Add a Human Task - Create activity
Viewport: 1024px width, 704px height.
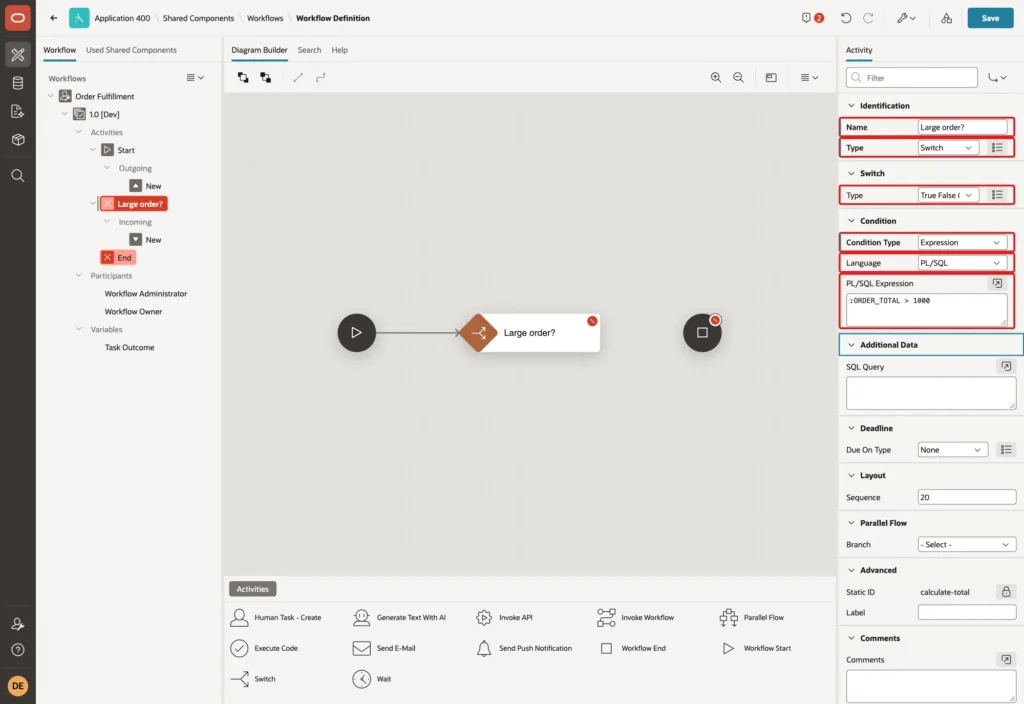276,617
